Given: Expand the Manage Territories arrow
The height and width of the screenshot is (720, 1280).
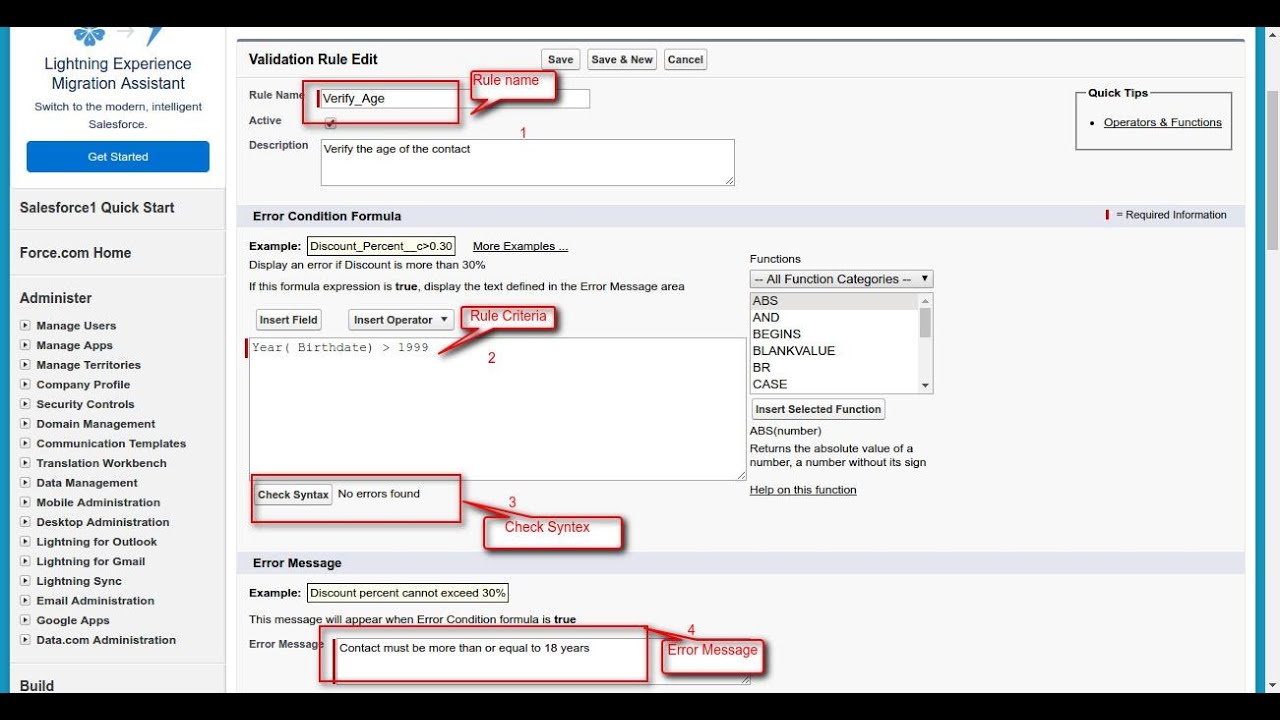Looking at the screenshot, I should (x=25, y=365).
